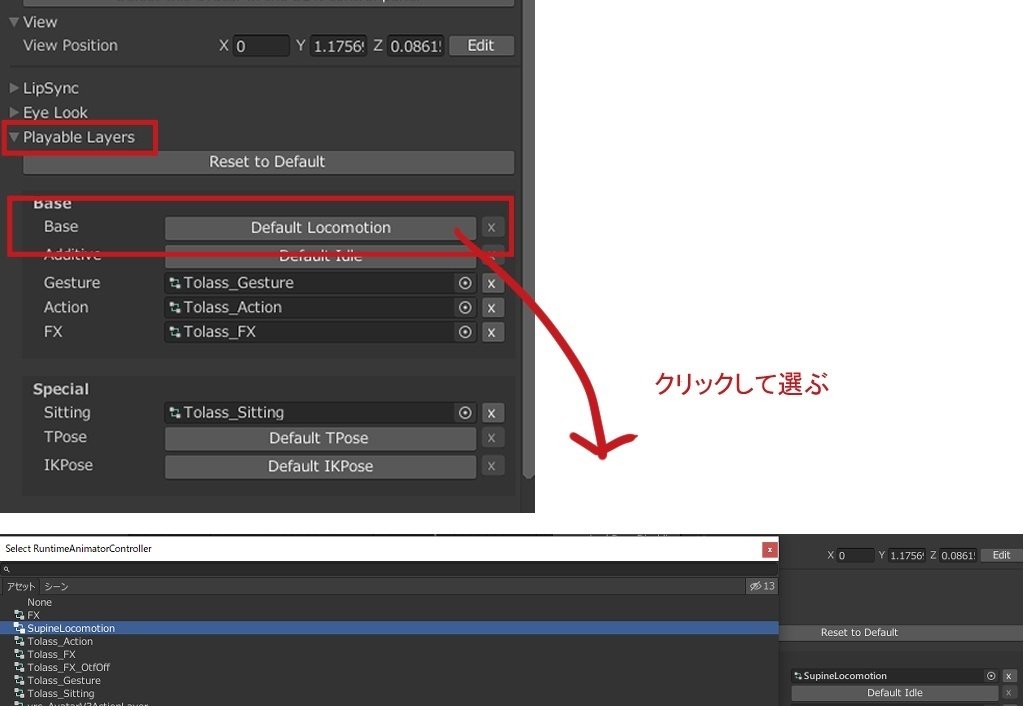Collapse the Playable Layers section
This screenshot has width=1024, height=710.
point(14,137)
